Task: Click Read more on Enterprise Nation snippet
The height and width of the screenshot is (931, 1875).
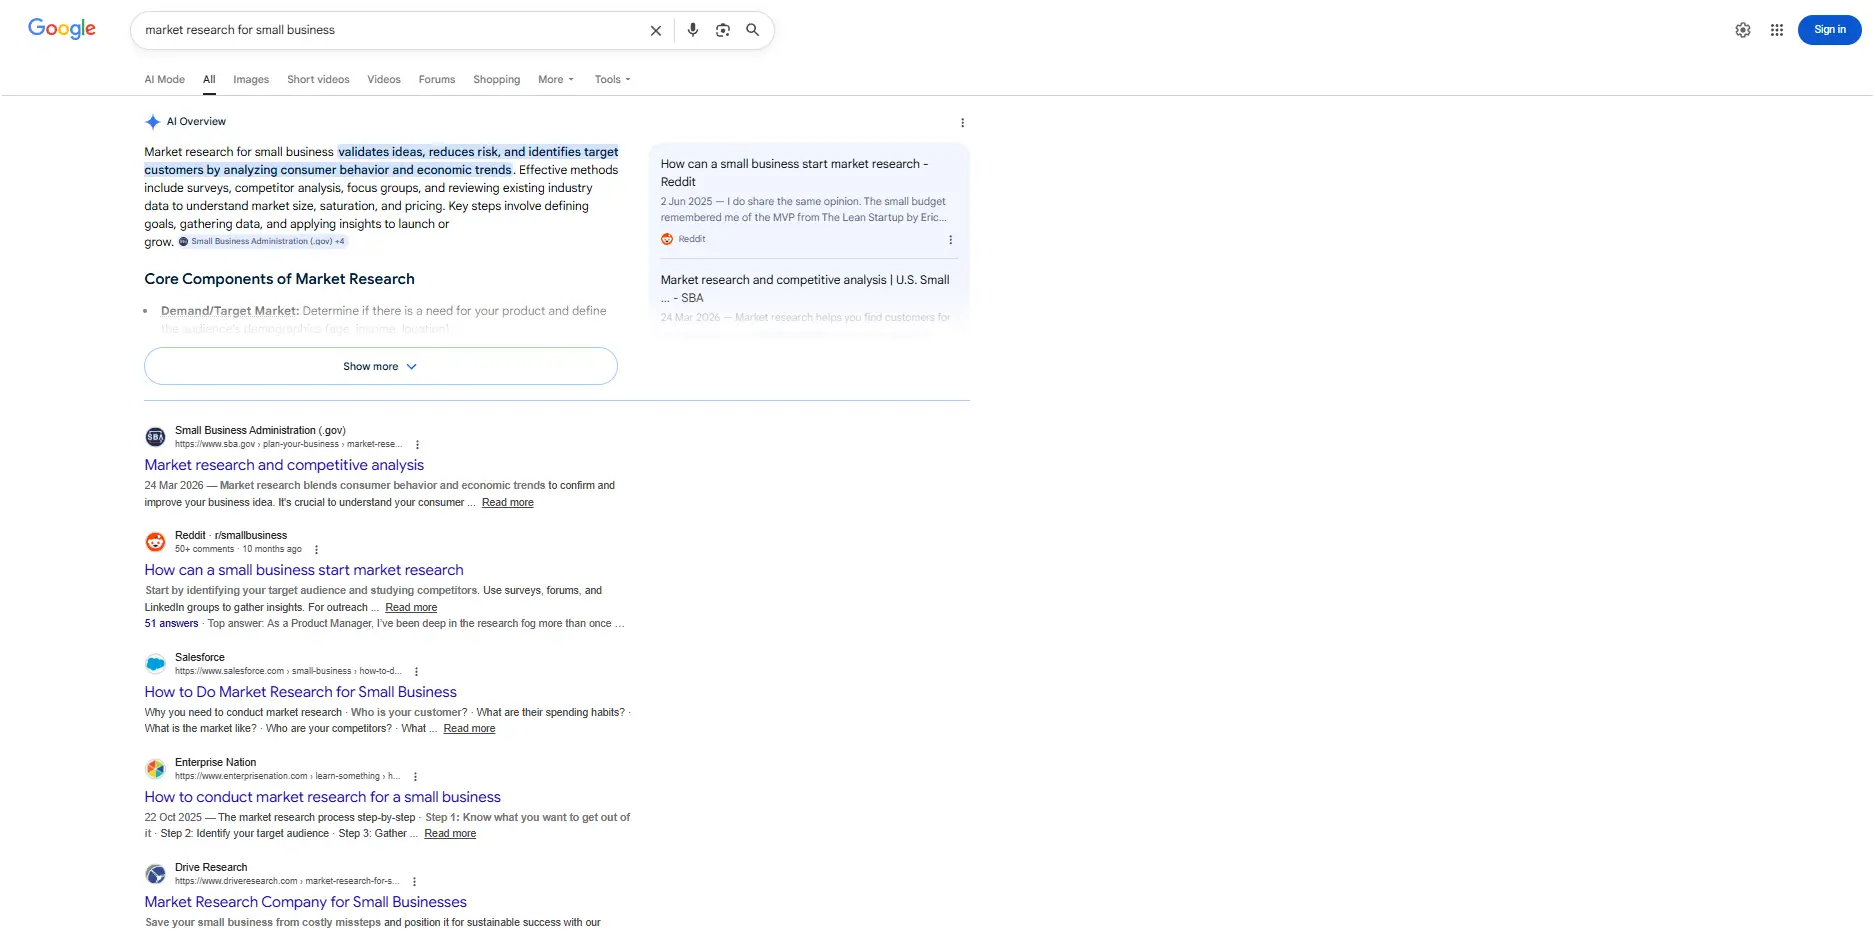Action: (x=450, y=834)
